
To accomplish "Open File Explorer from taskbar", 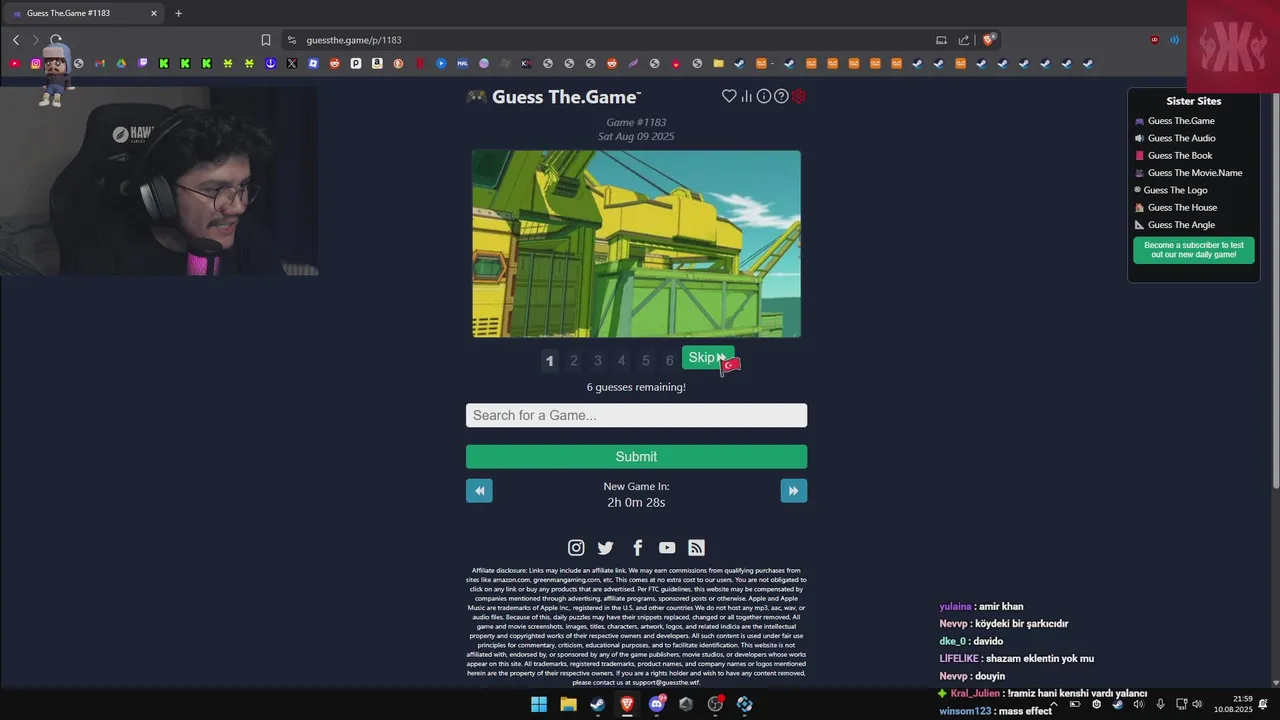I will click(x=568, y=704).
